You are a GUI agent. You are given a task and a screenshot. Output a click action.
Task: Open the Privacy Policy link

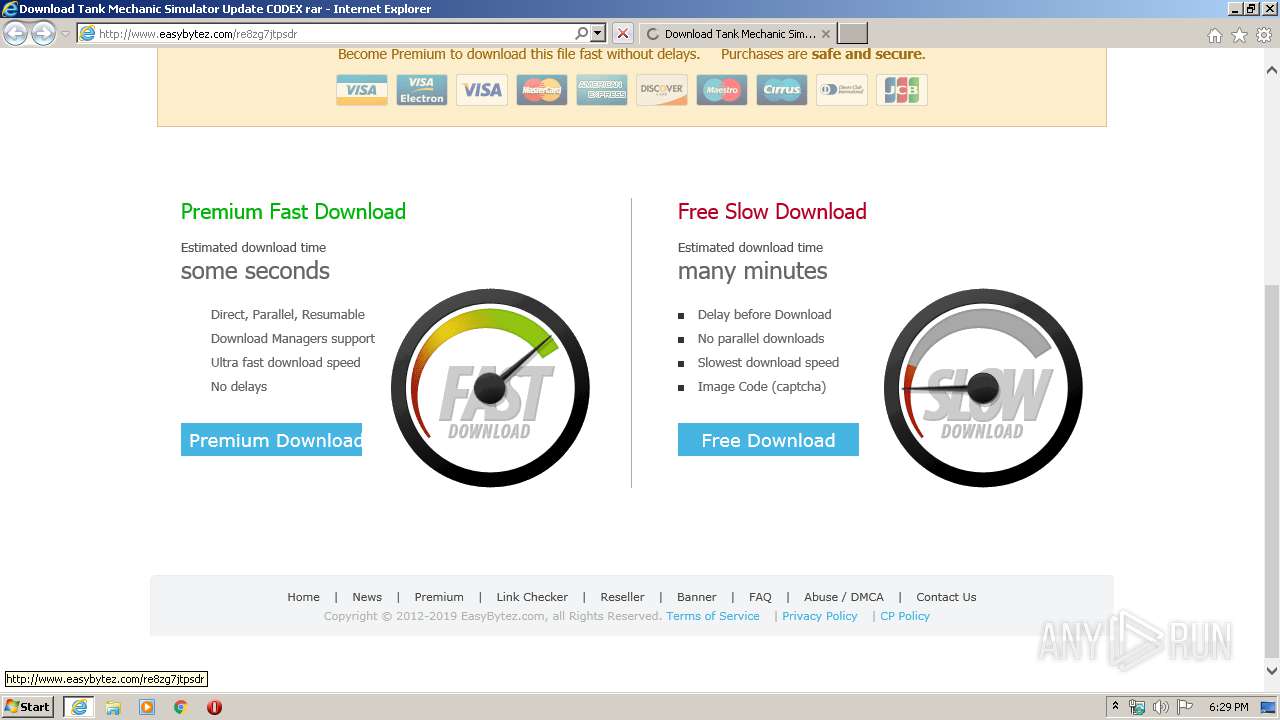[x=820, y=616]
